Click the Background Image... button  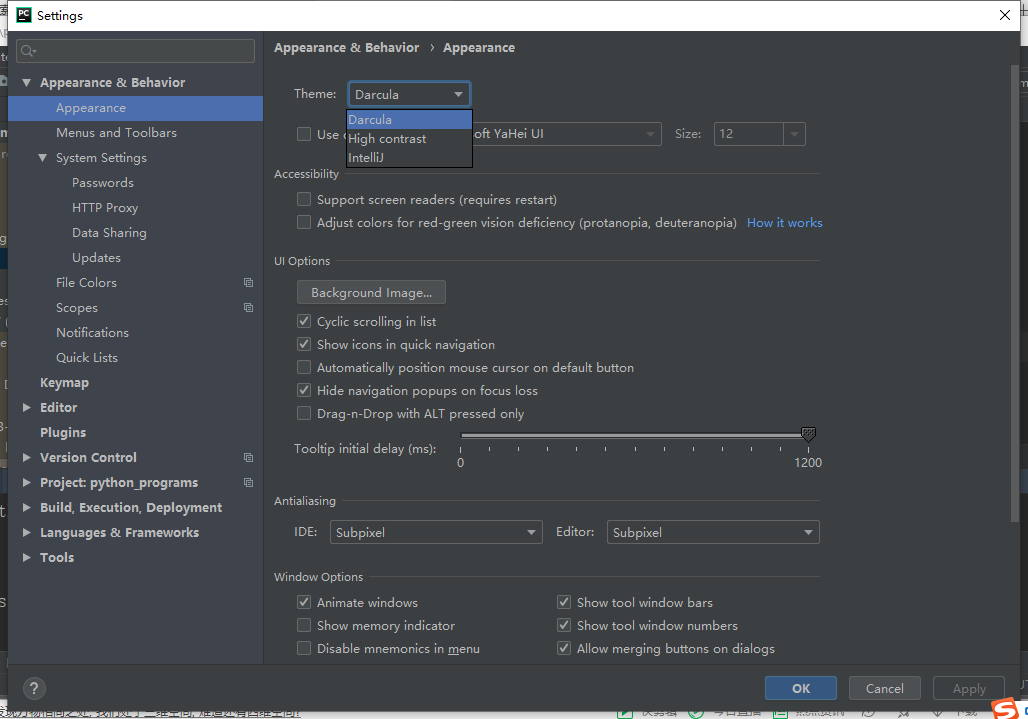[x=371, y=292]
